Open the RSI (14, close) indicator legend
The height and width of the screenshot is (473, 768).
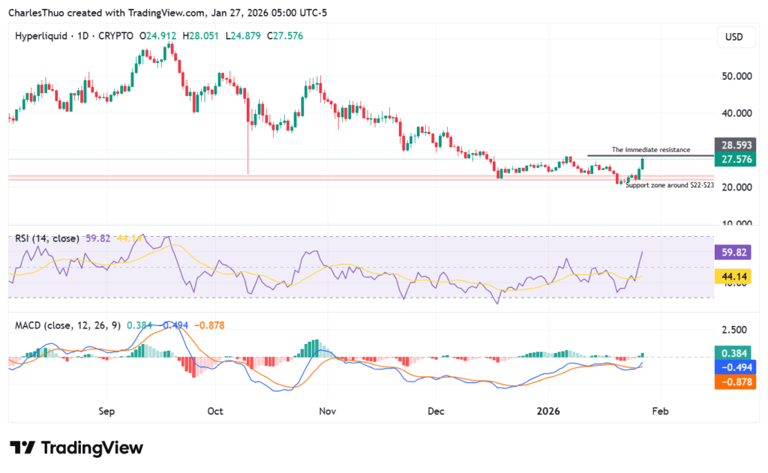coord(47,238)
